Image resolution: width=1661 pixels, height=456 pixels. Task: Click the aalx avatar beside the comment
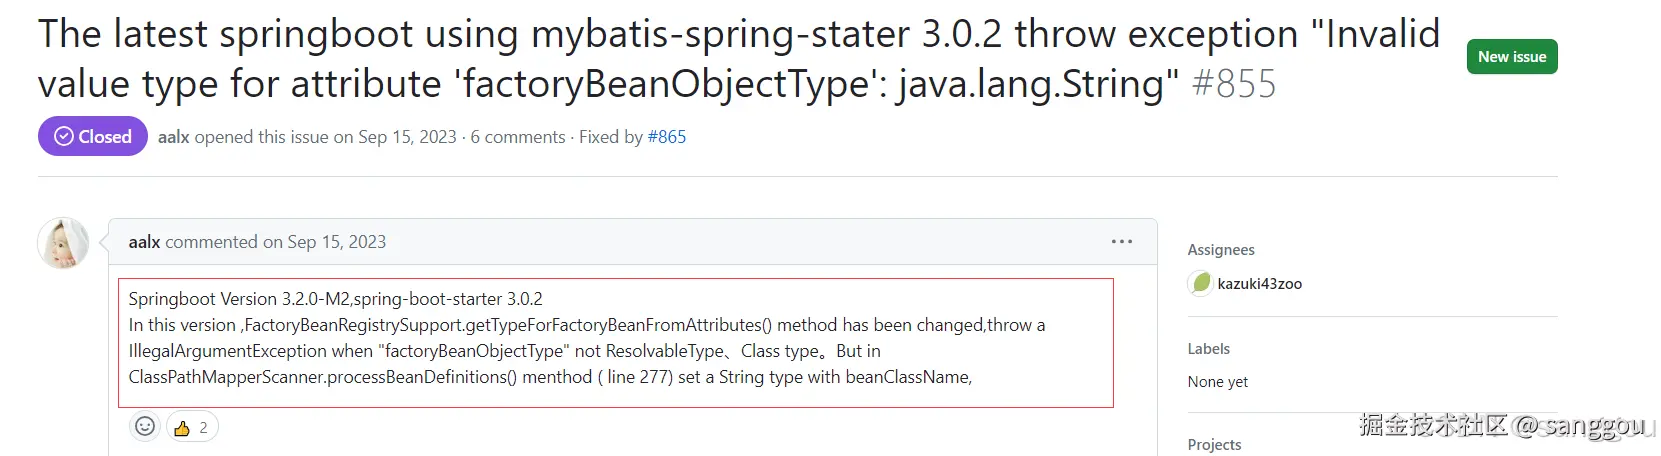pyautogui.click(x=63, y=243)
